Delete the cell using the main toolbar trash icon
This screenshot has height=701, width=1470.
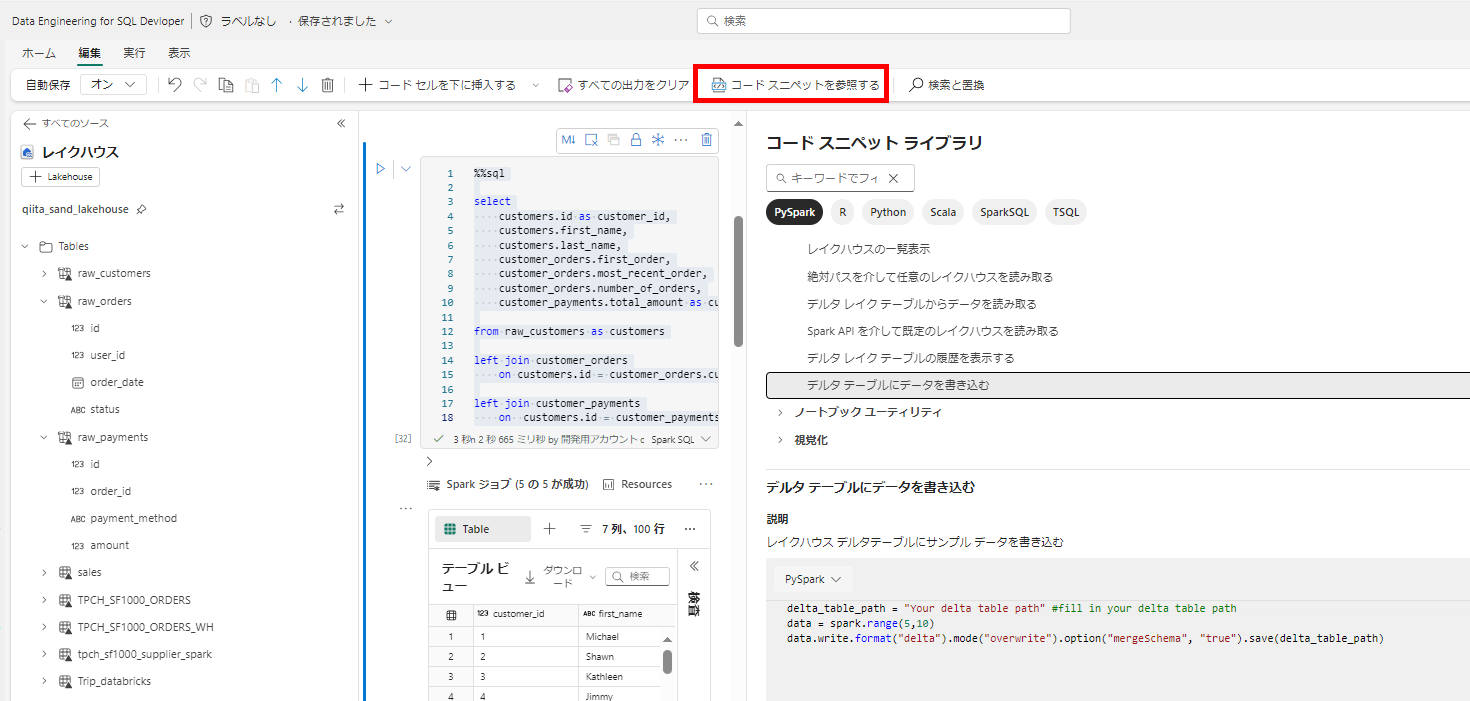pyautogui.click(x=327, y=85)
